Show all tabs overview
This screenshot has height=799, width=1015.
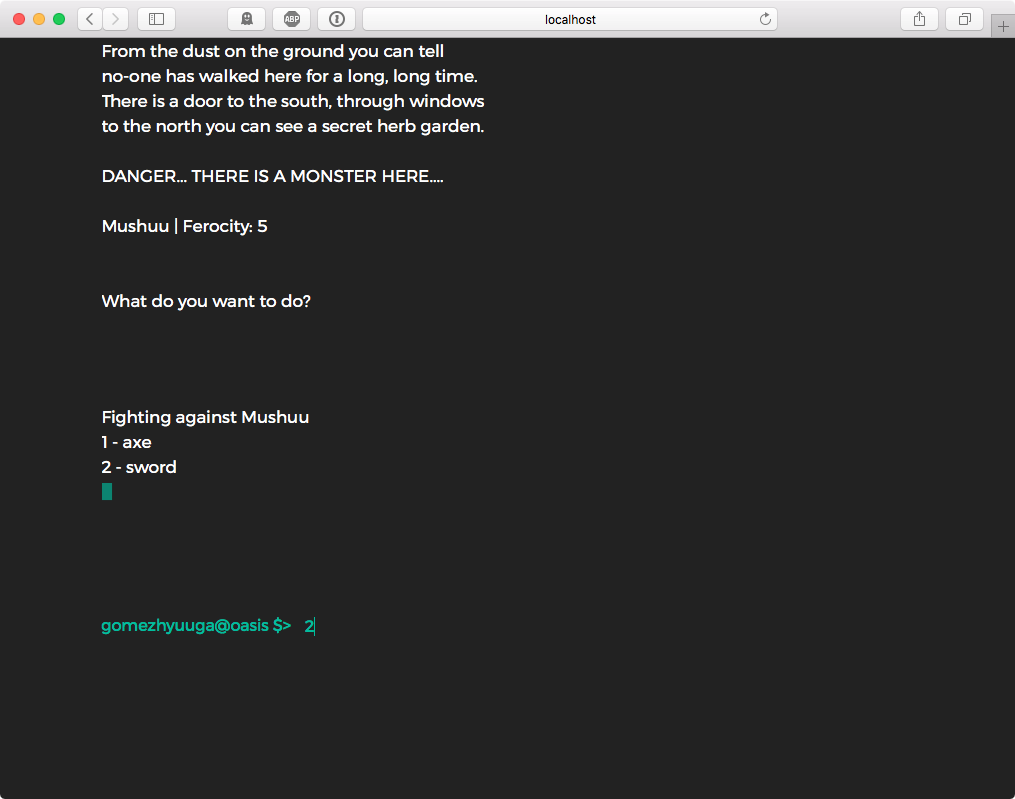965,19
